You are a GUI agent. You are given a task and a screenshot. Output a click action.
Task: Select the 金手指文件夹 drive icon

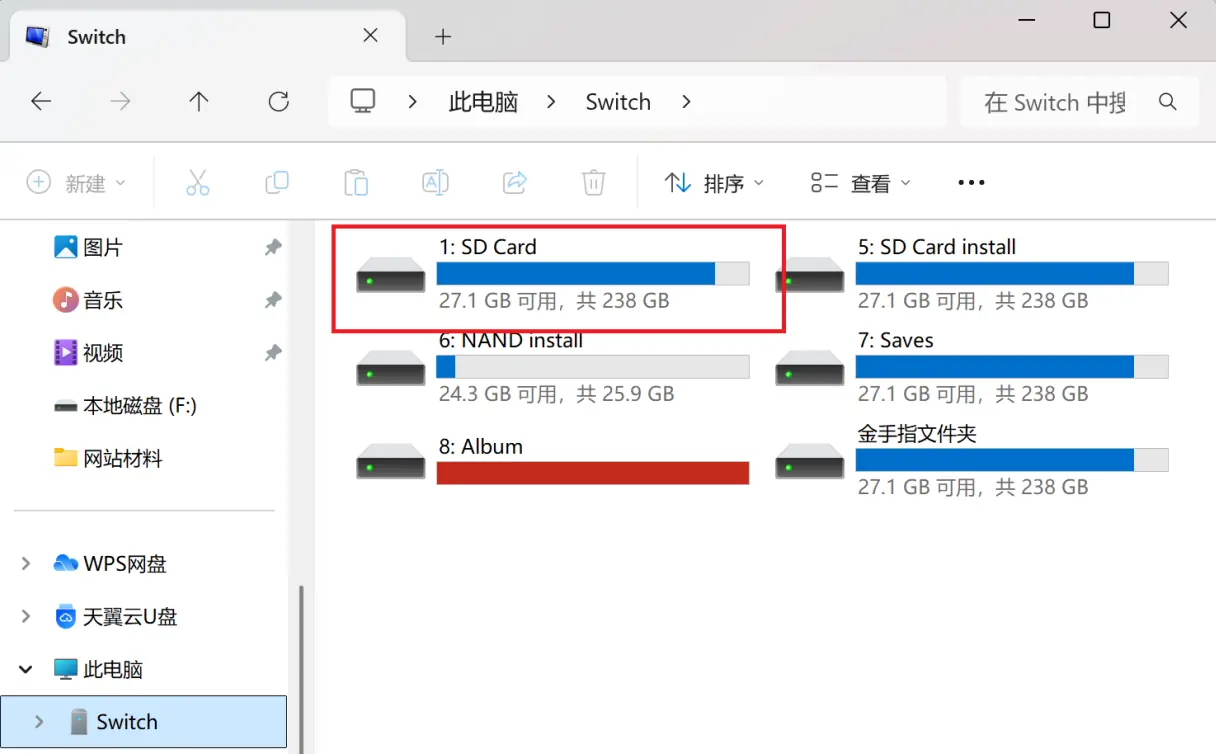[x=810, y=461]
